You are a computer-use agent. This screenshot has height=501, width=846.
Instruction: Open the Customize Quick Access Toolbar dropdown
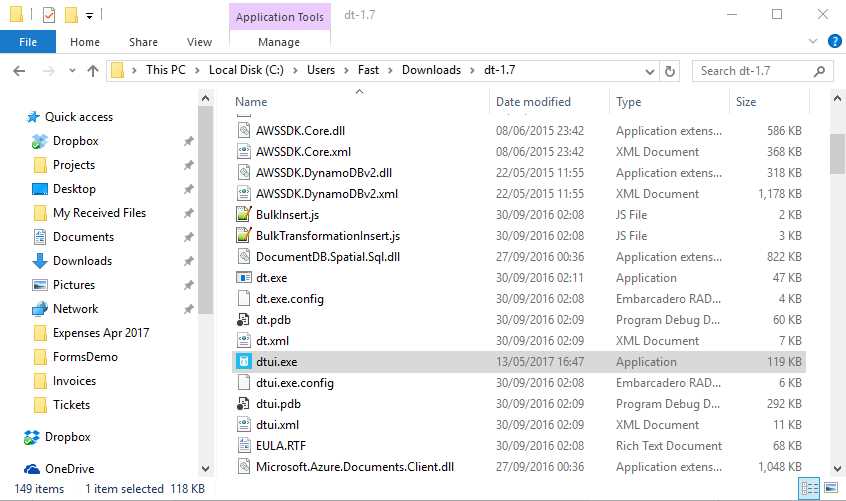90,16
